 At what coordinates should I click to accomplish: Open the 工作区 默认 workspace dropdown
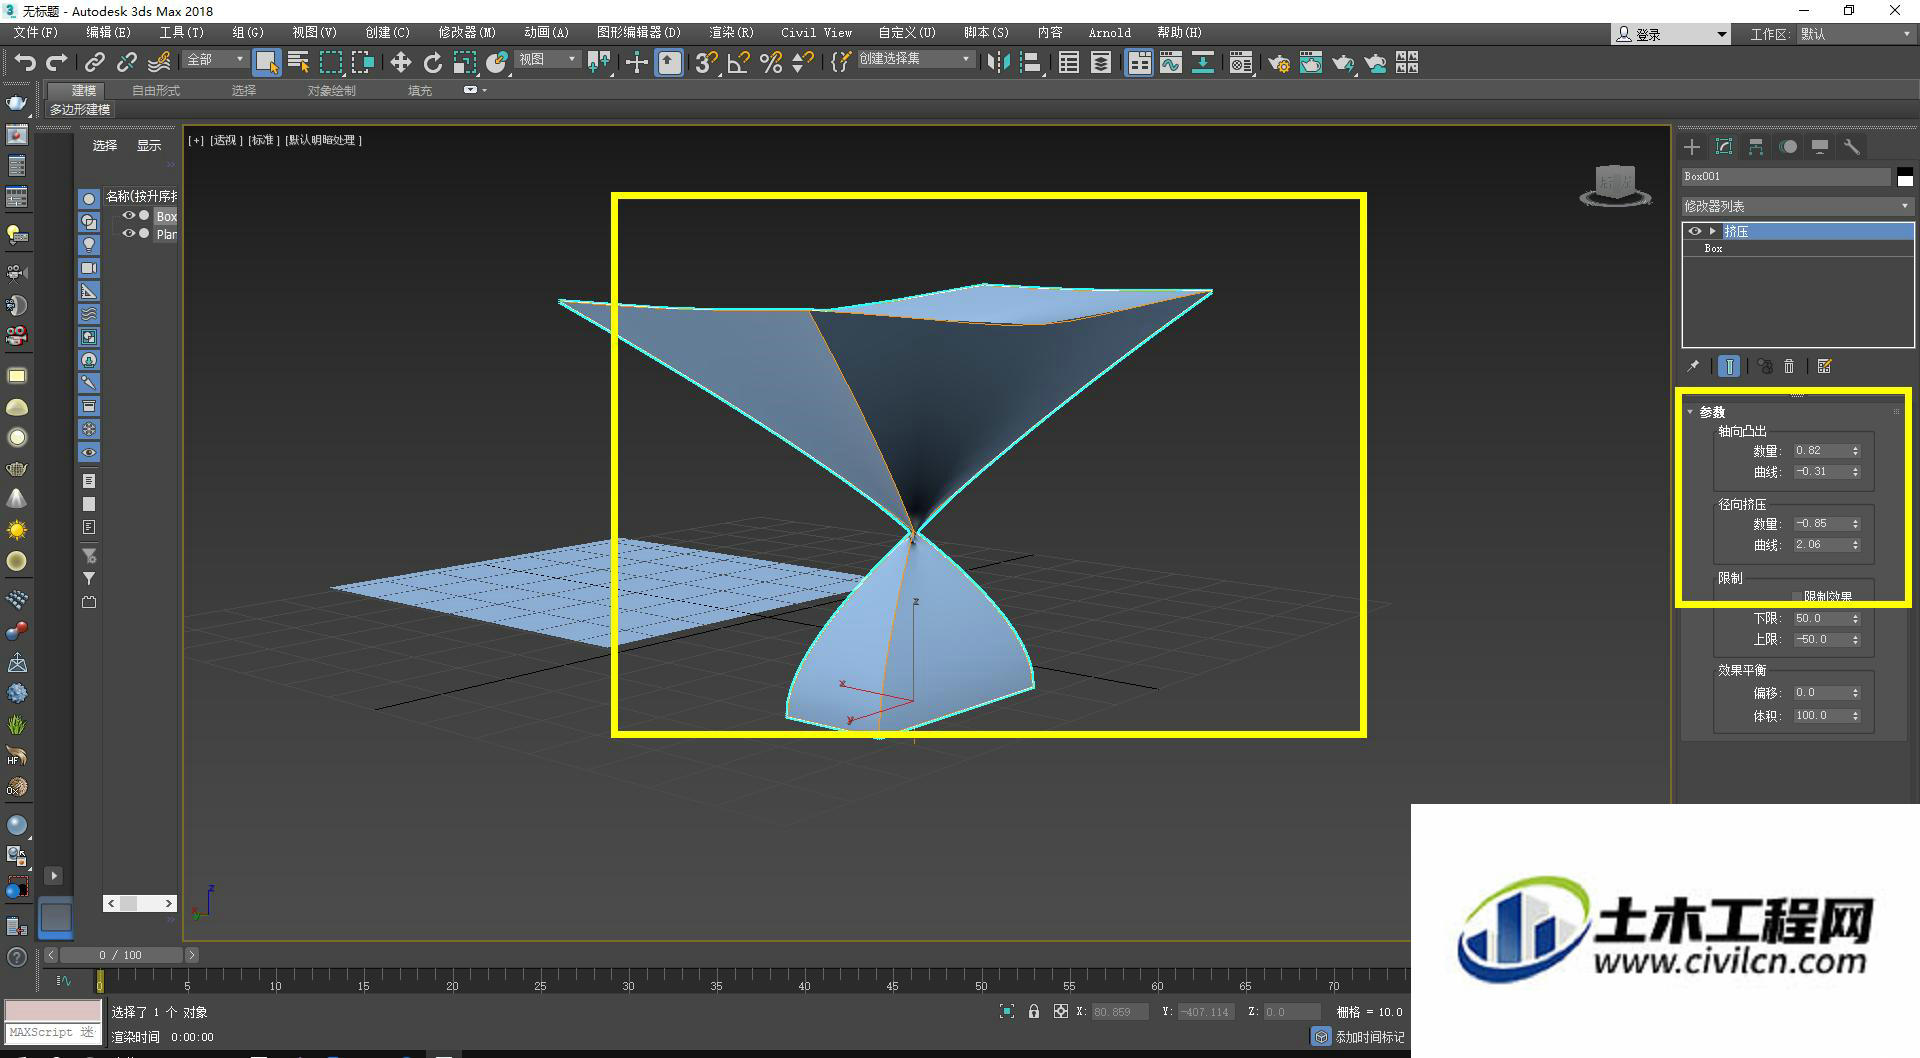pyautogui.click(x=1857, y=34)
